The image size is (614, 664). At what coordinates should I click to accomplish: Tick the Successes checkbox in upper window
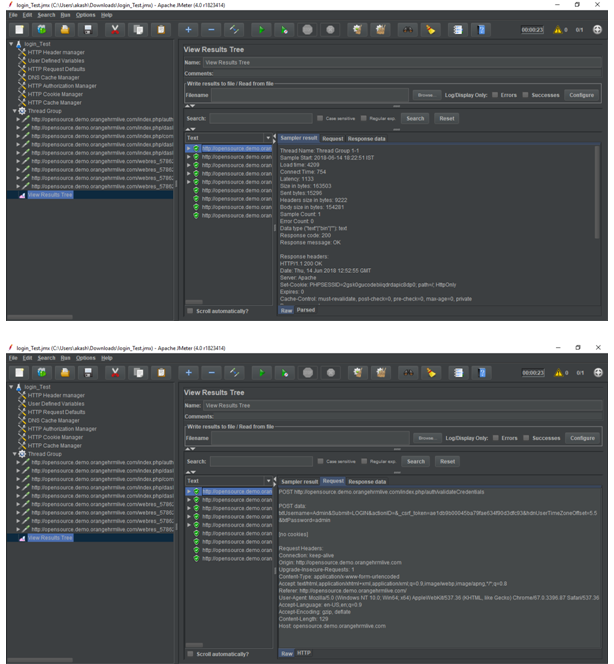[x=525, y=95]
